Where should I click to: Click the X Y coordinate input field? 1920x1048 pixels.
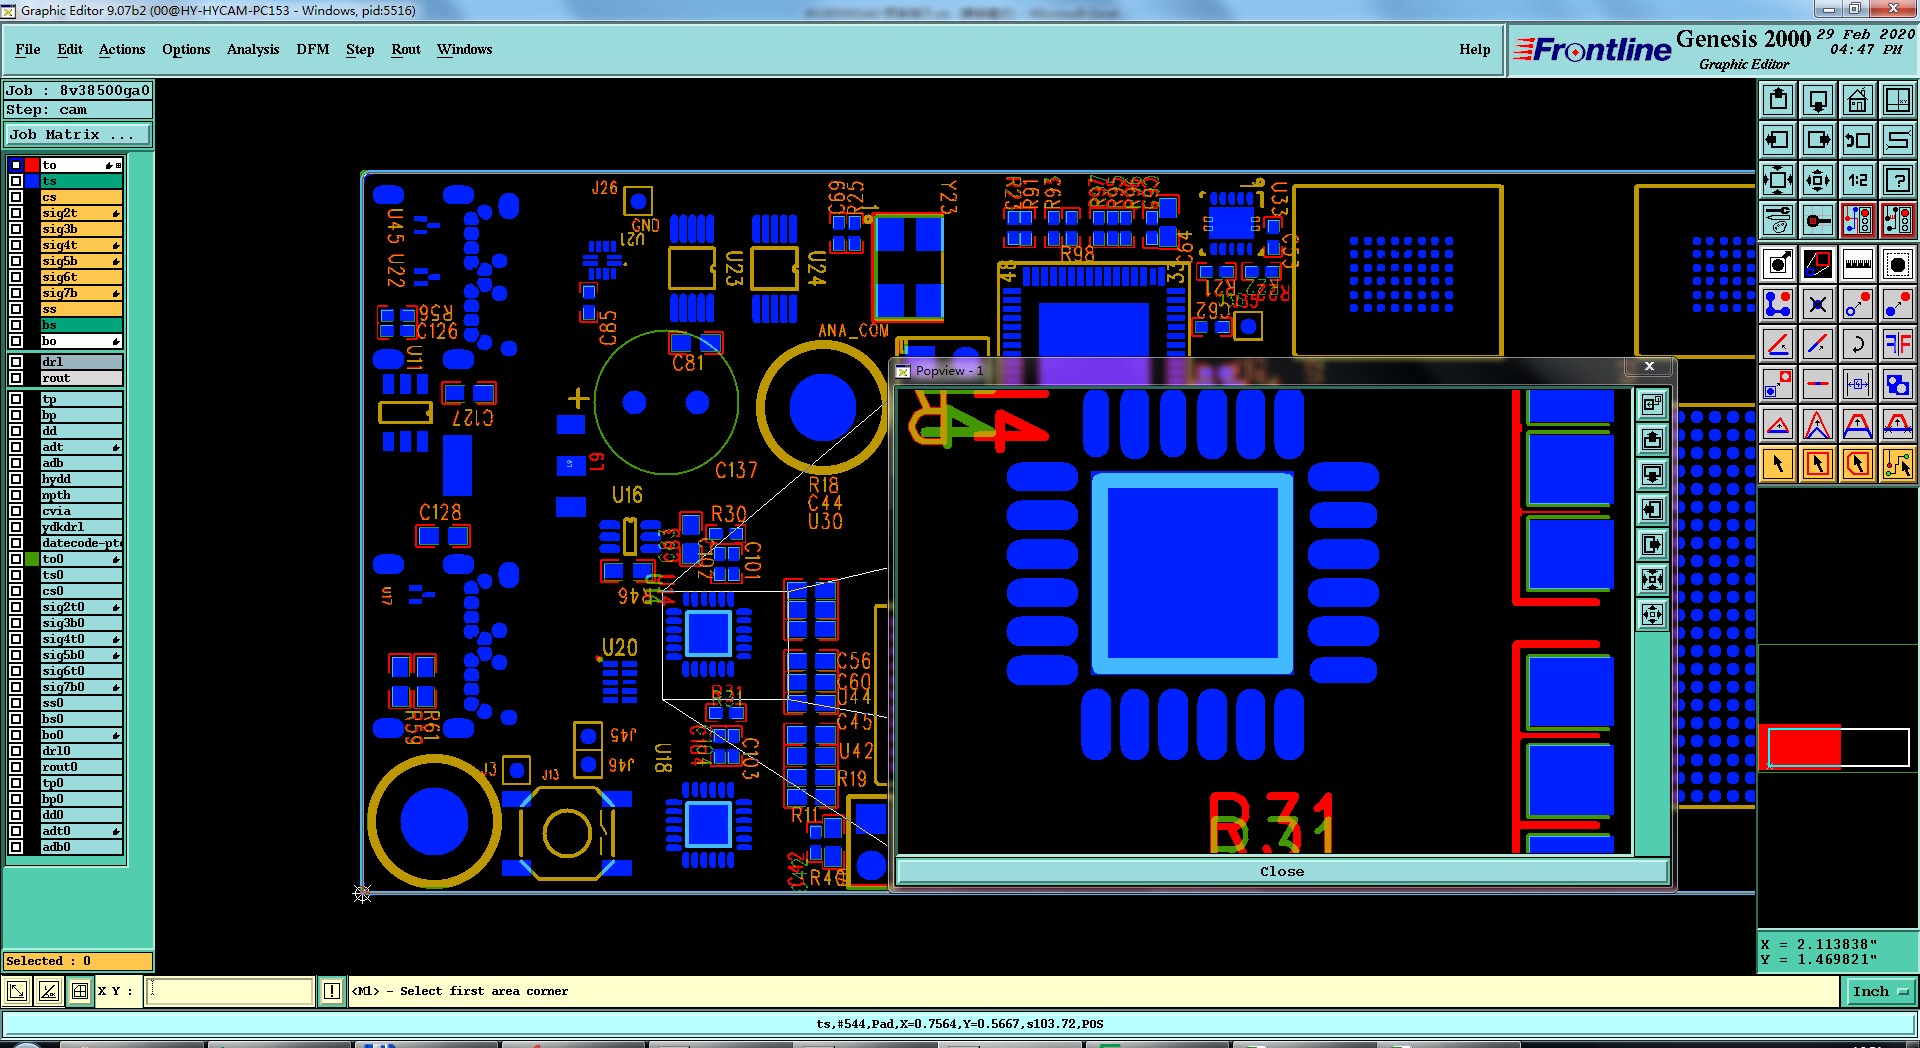(x=230, y=991)
